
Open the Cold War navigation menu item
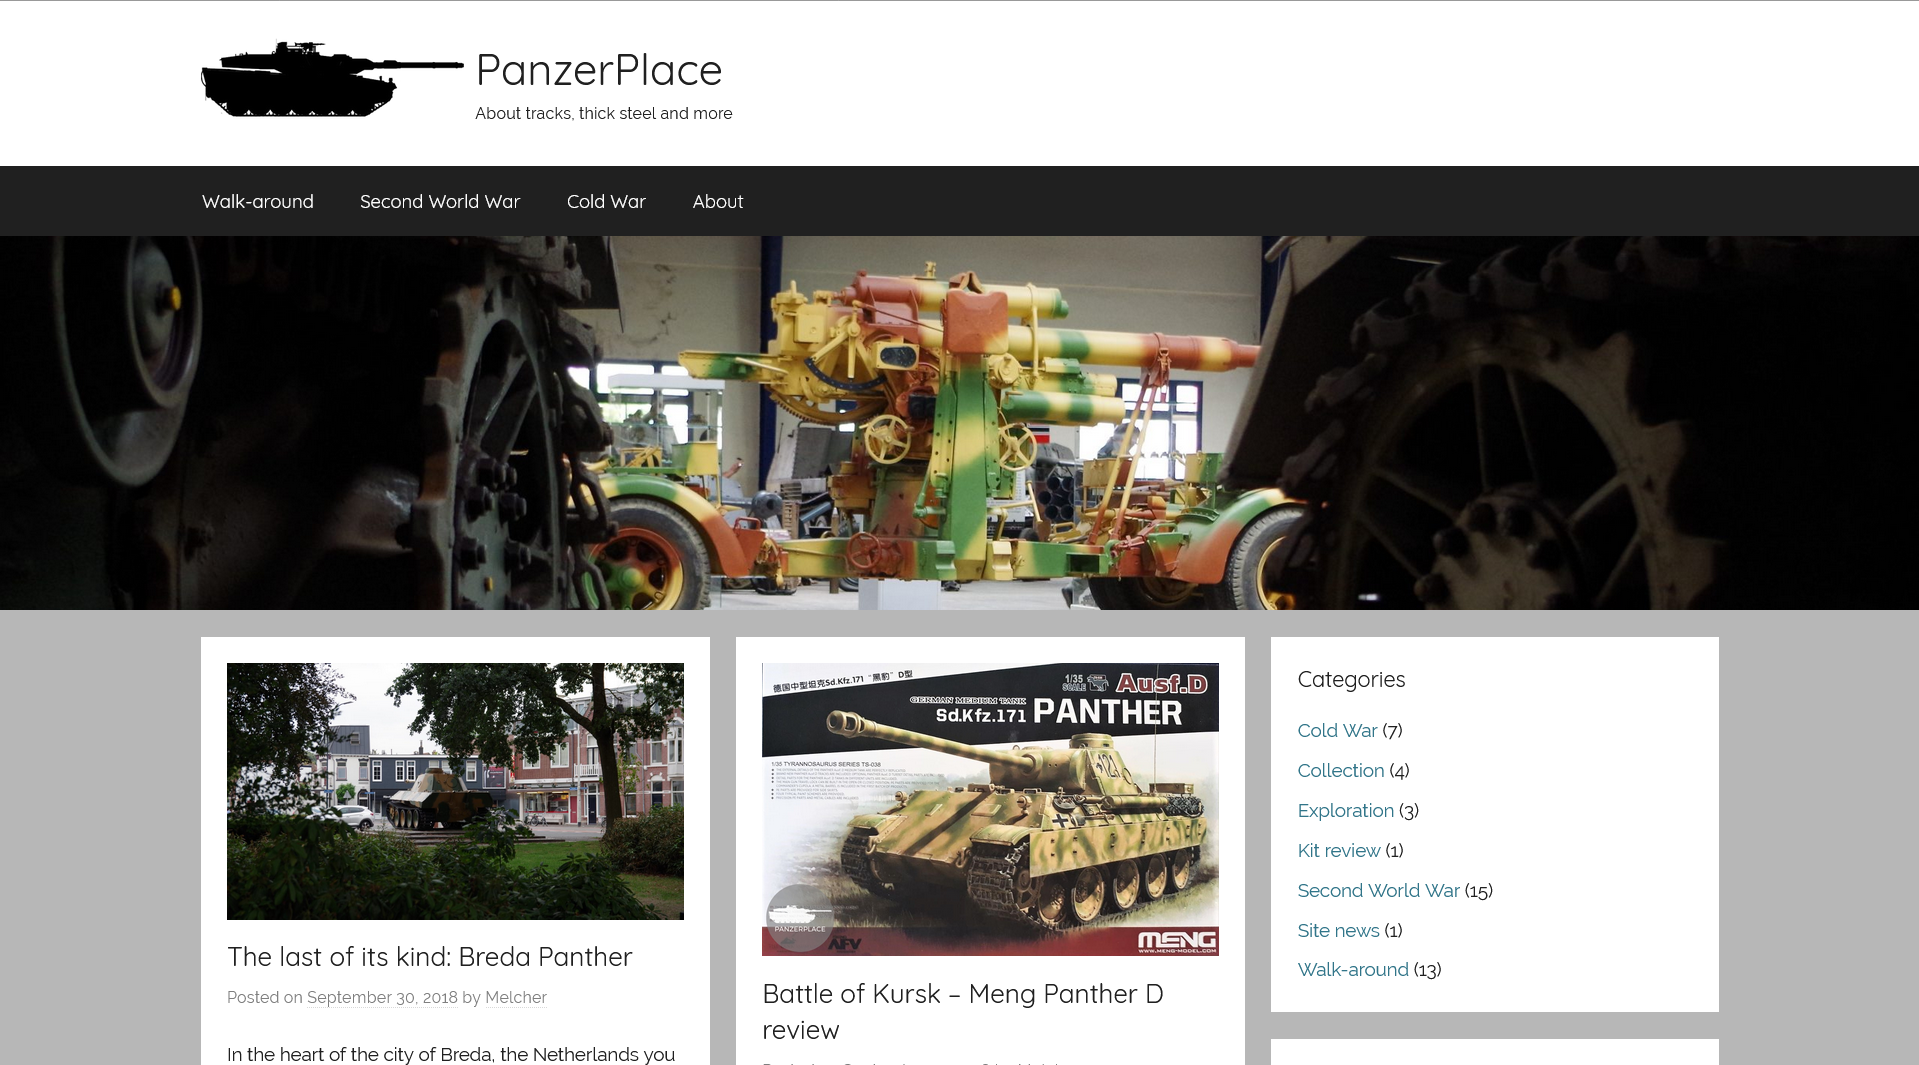[606, 201]
